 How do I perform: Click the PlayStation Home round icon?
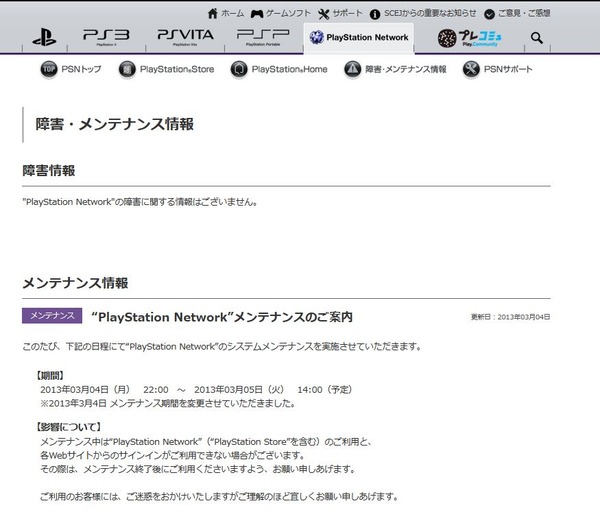click(x=239, y=70)
